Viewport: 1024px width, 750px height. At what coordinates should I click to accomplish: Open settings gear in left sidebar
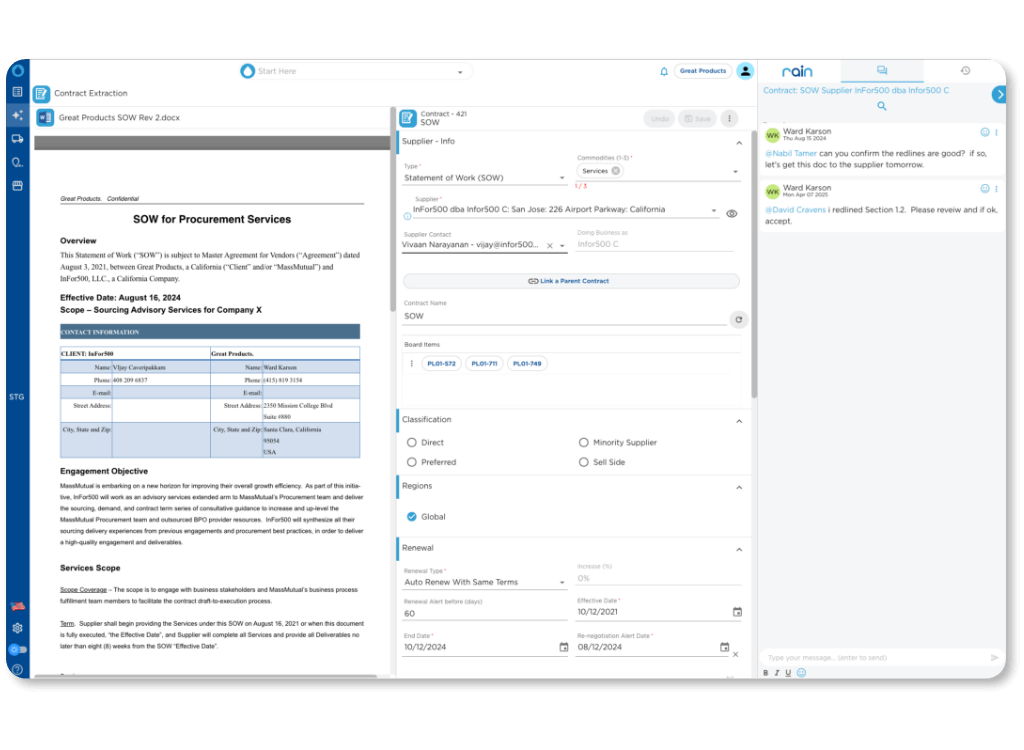pyautogui.click(x=17, y=628)
